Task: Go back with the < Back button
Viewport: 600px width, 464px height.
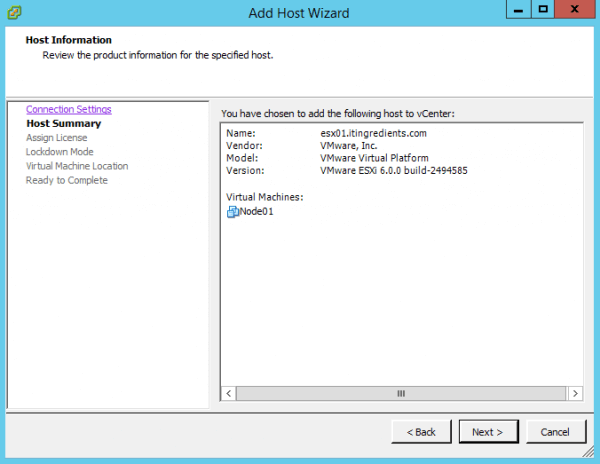Action: (421, 432)
